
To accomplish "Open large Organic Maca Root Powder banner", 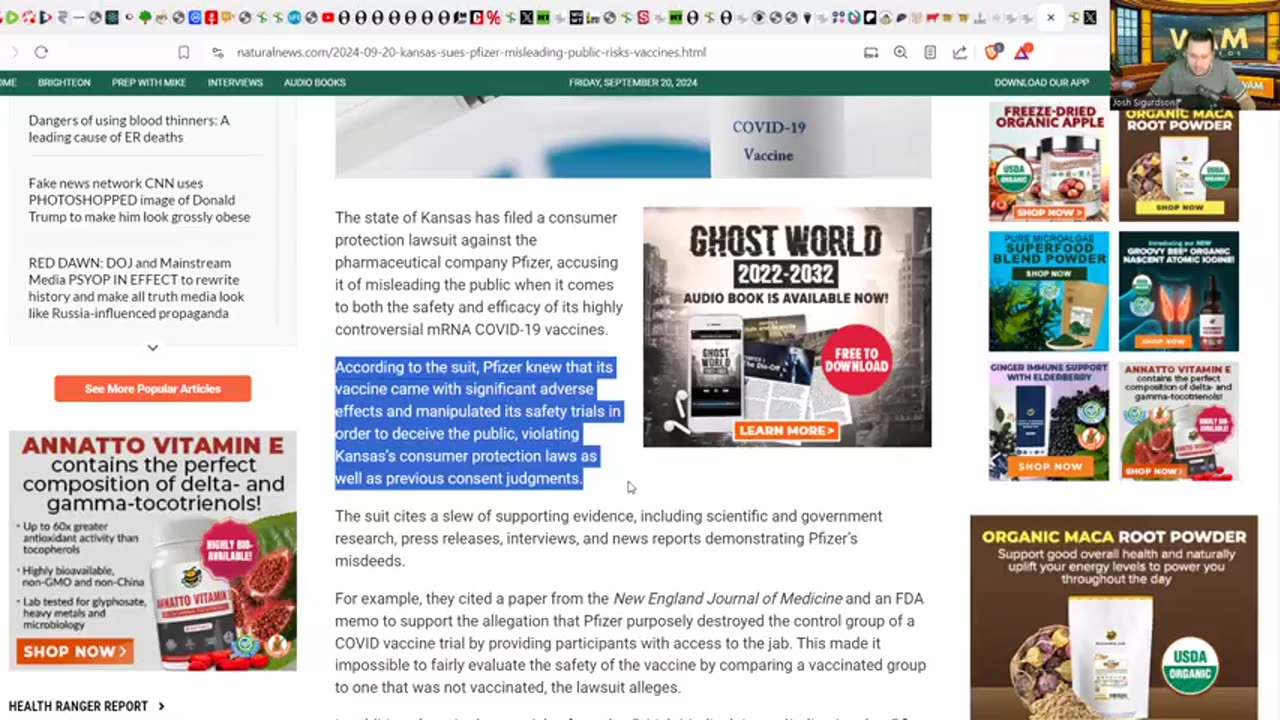I will 1113,617.
